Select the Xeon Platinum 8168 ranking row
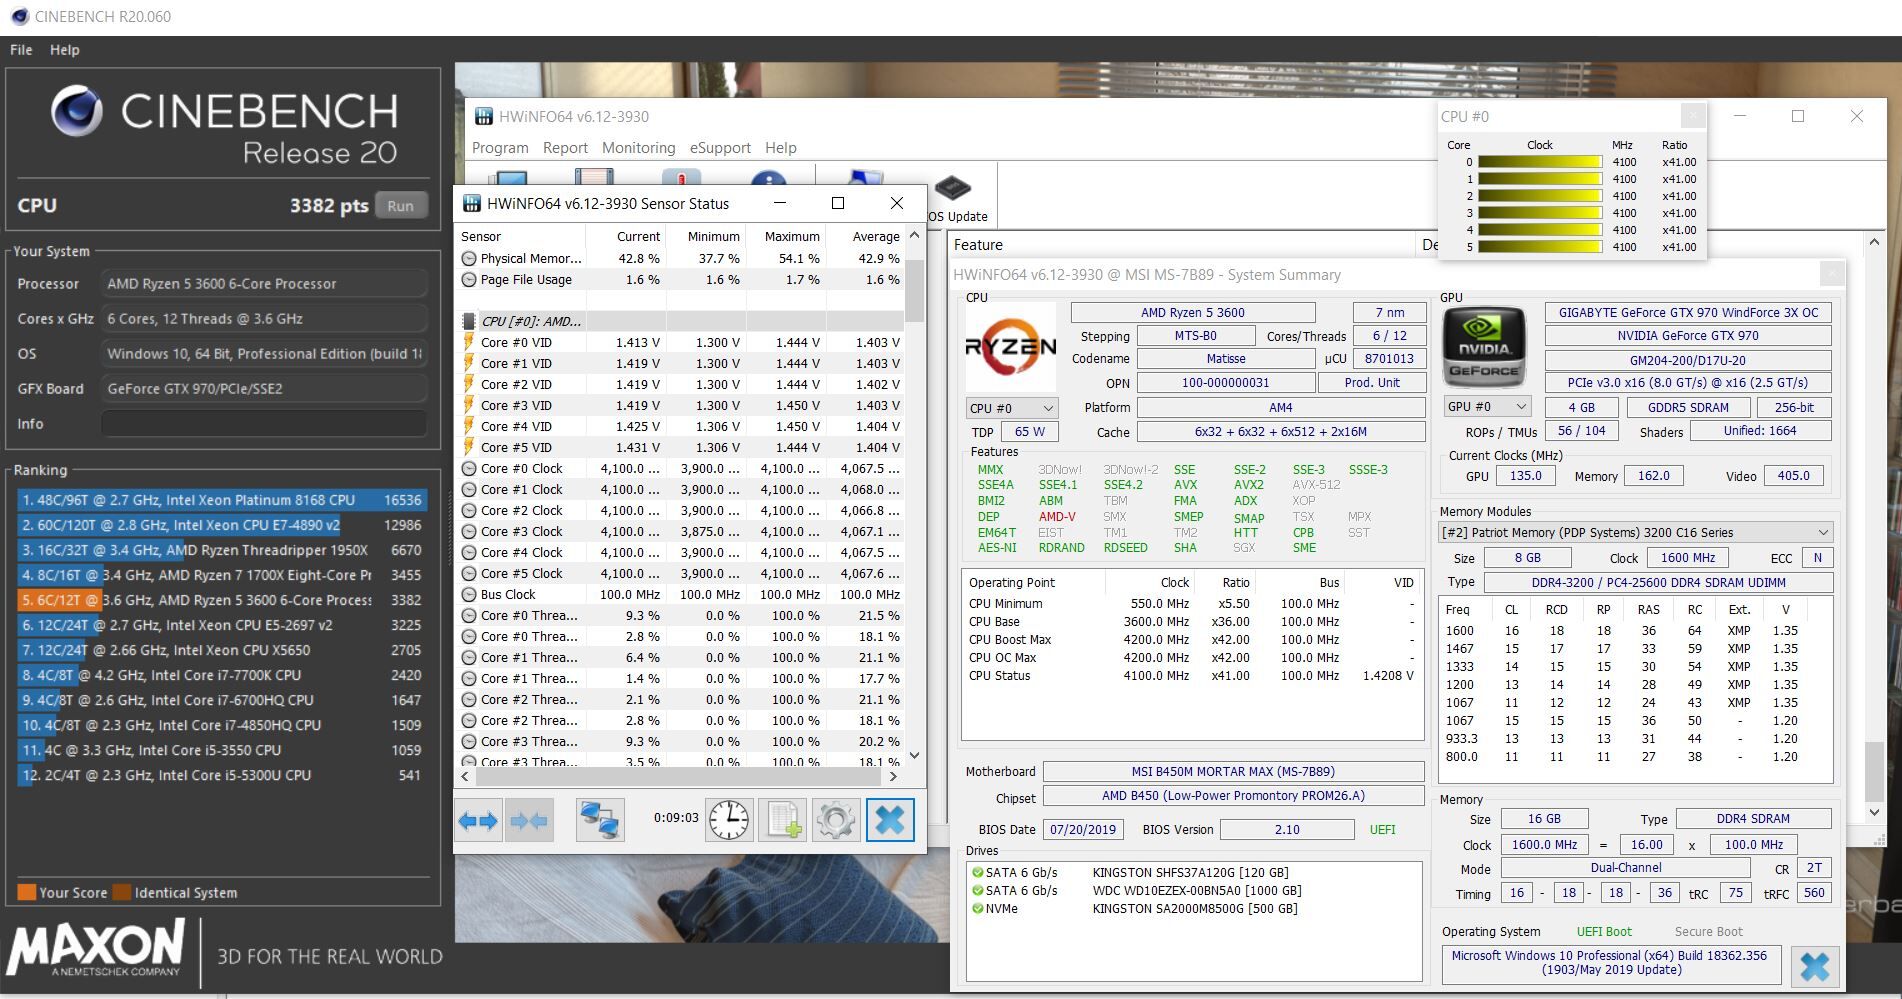This screenshot has height=999, width=1902. 222,500
